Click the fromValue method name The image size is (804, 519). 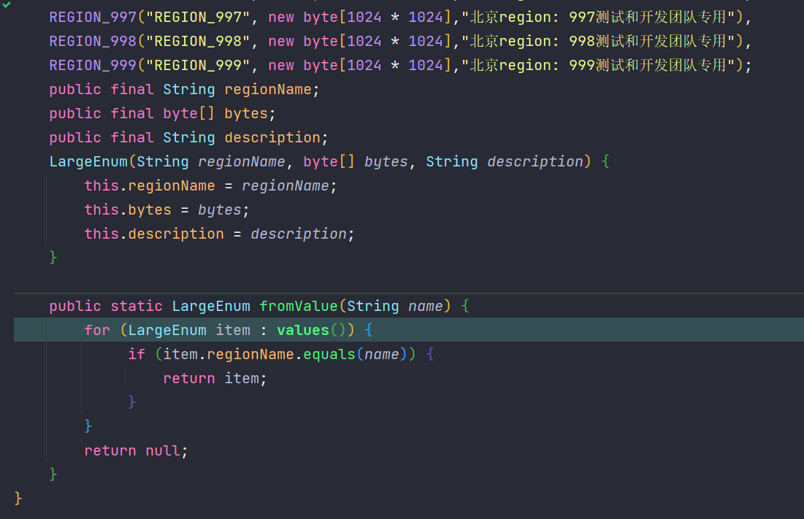298,307
